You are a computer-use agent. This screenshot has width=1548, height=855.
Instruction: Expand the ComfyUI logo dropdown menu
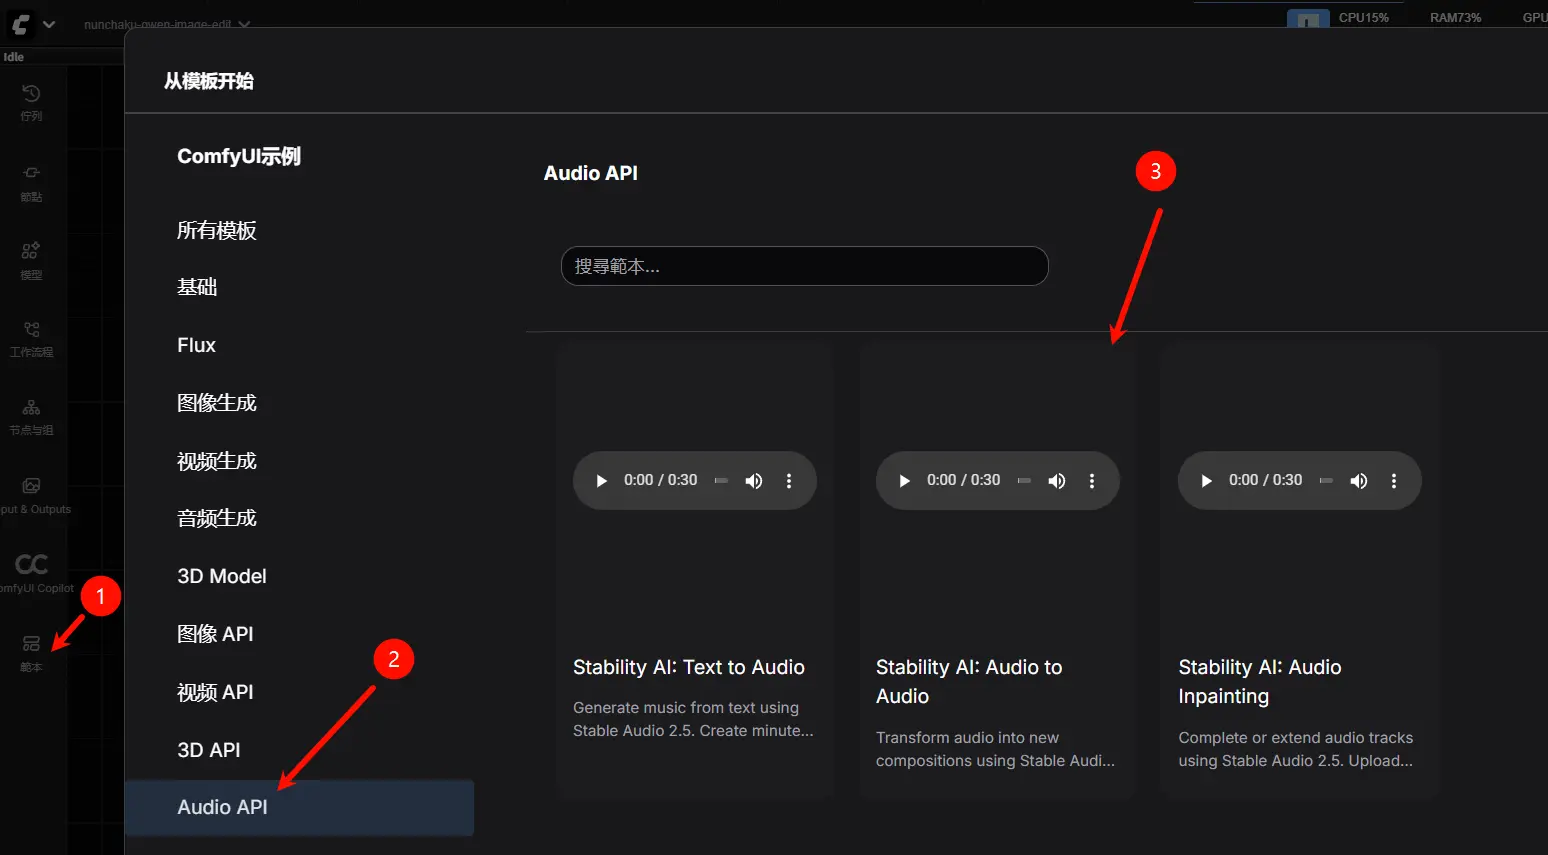click(48, 24)
